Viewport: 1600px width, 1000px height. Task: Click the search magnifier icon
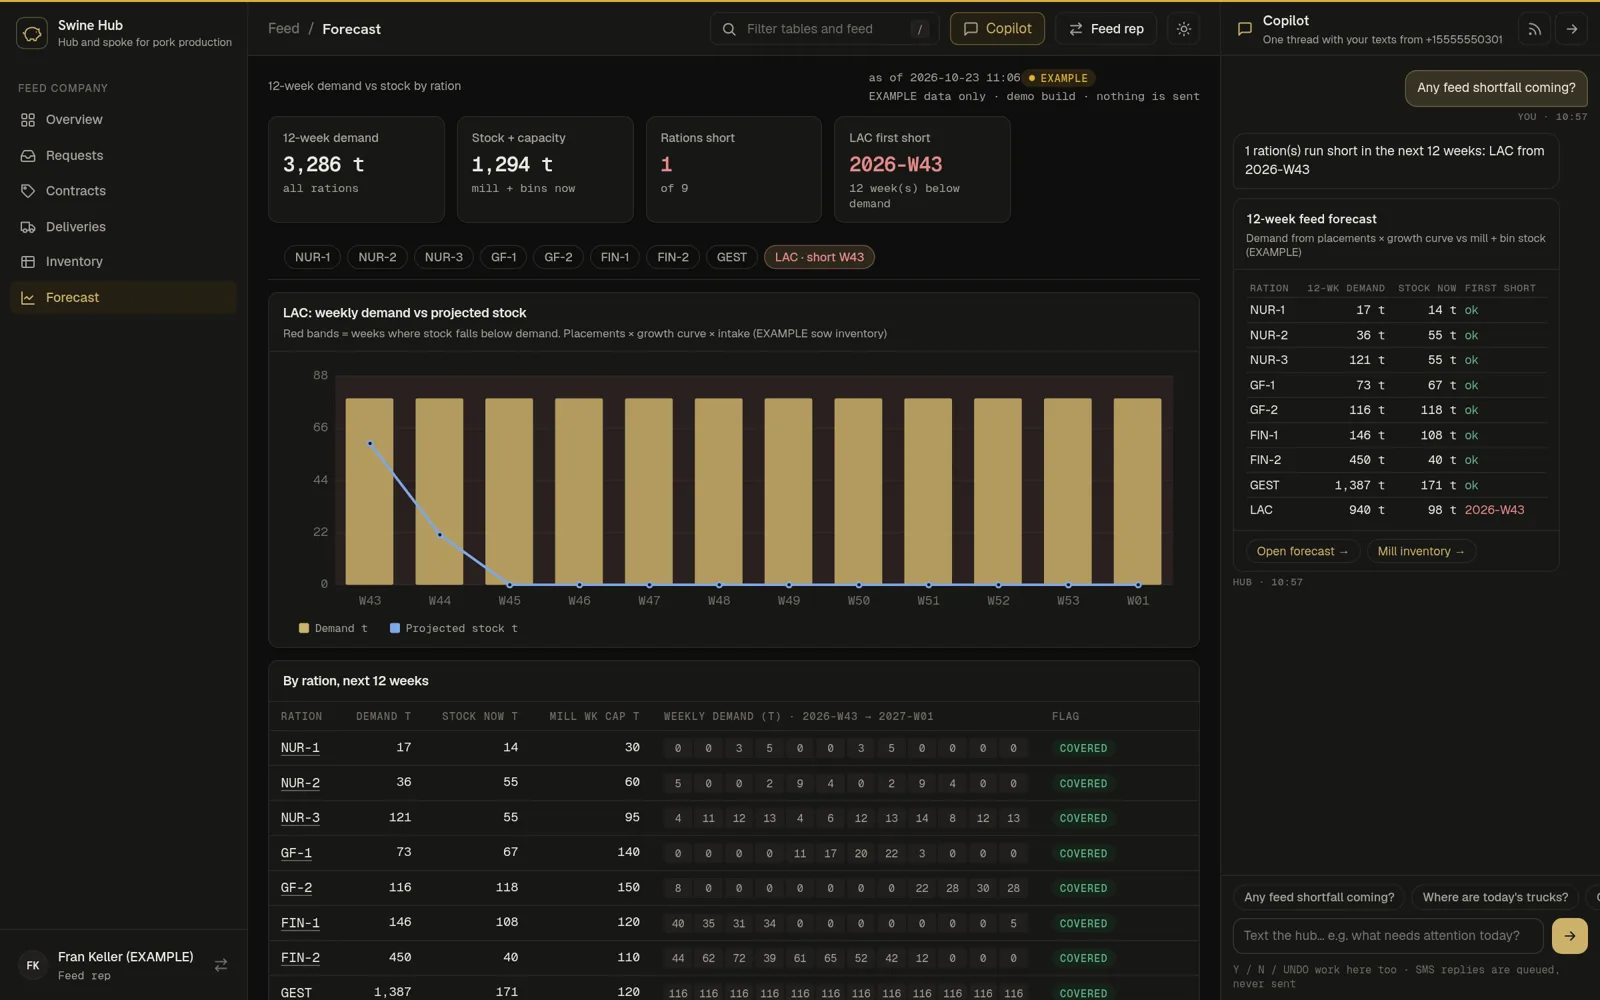point(729,29)
